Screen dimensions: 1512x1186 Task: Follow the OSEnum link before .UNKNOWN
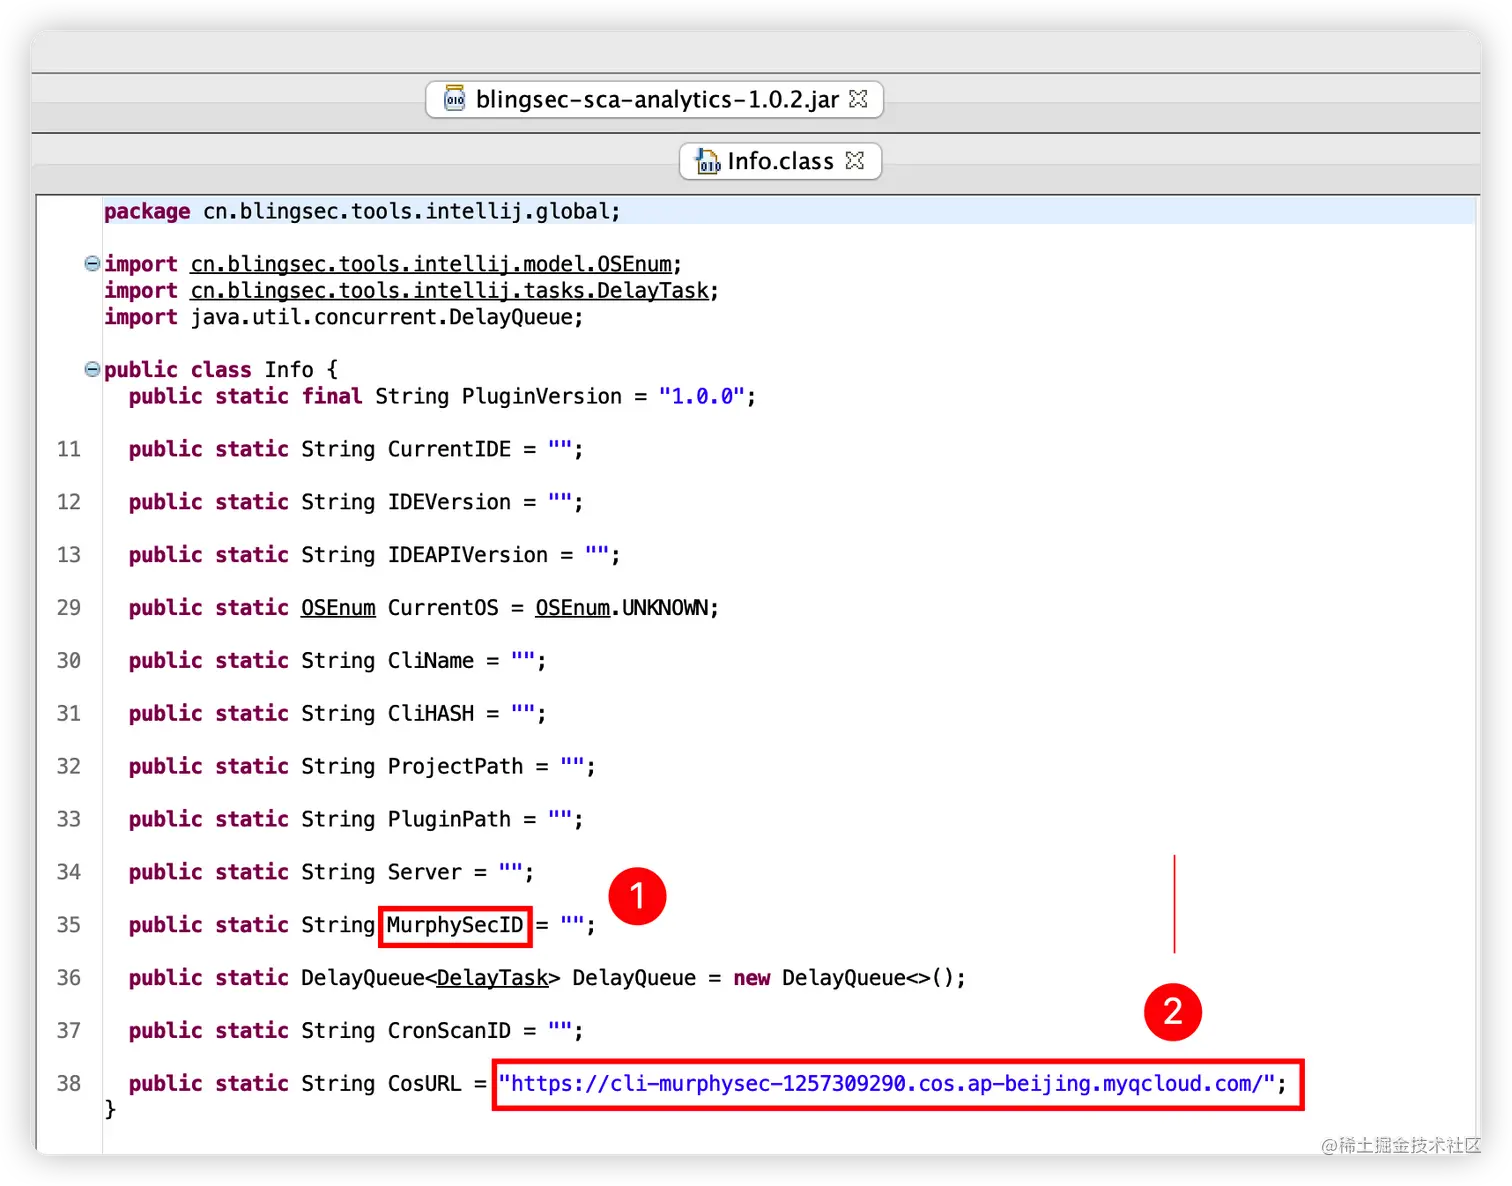(x=572, y=608)
